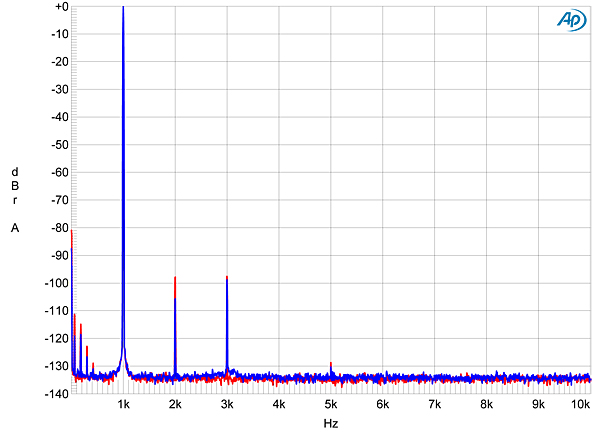Screen dimensions: 600x442
Task: Select the -50 y-axis tick label
Action: (59, 145)
